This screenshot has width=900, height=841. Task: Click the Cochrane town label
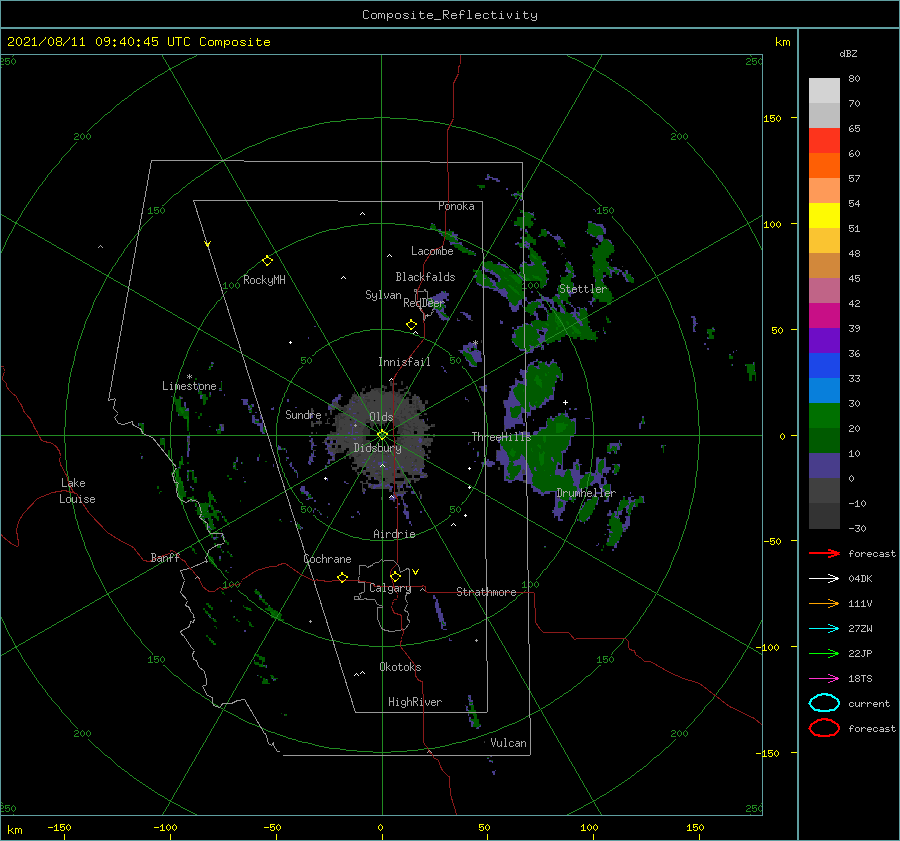click(327, 559)
